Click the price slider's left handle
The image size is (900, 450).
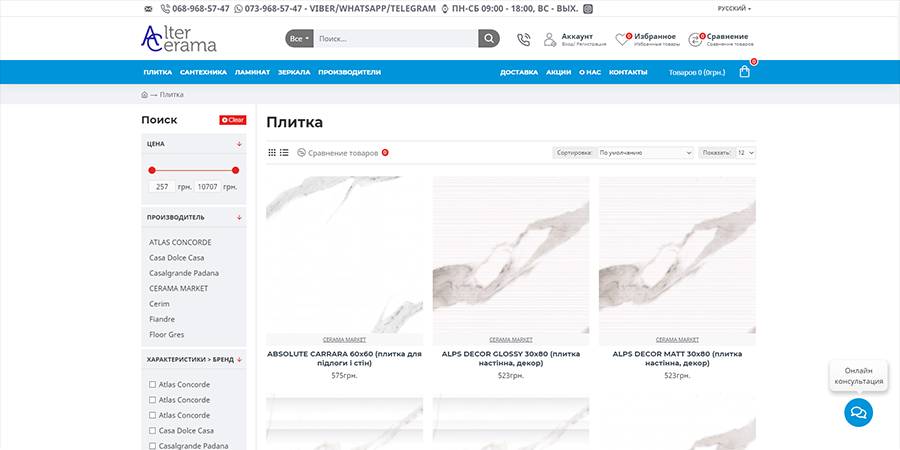point(150,170)
